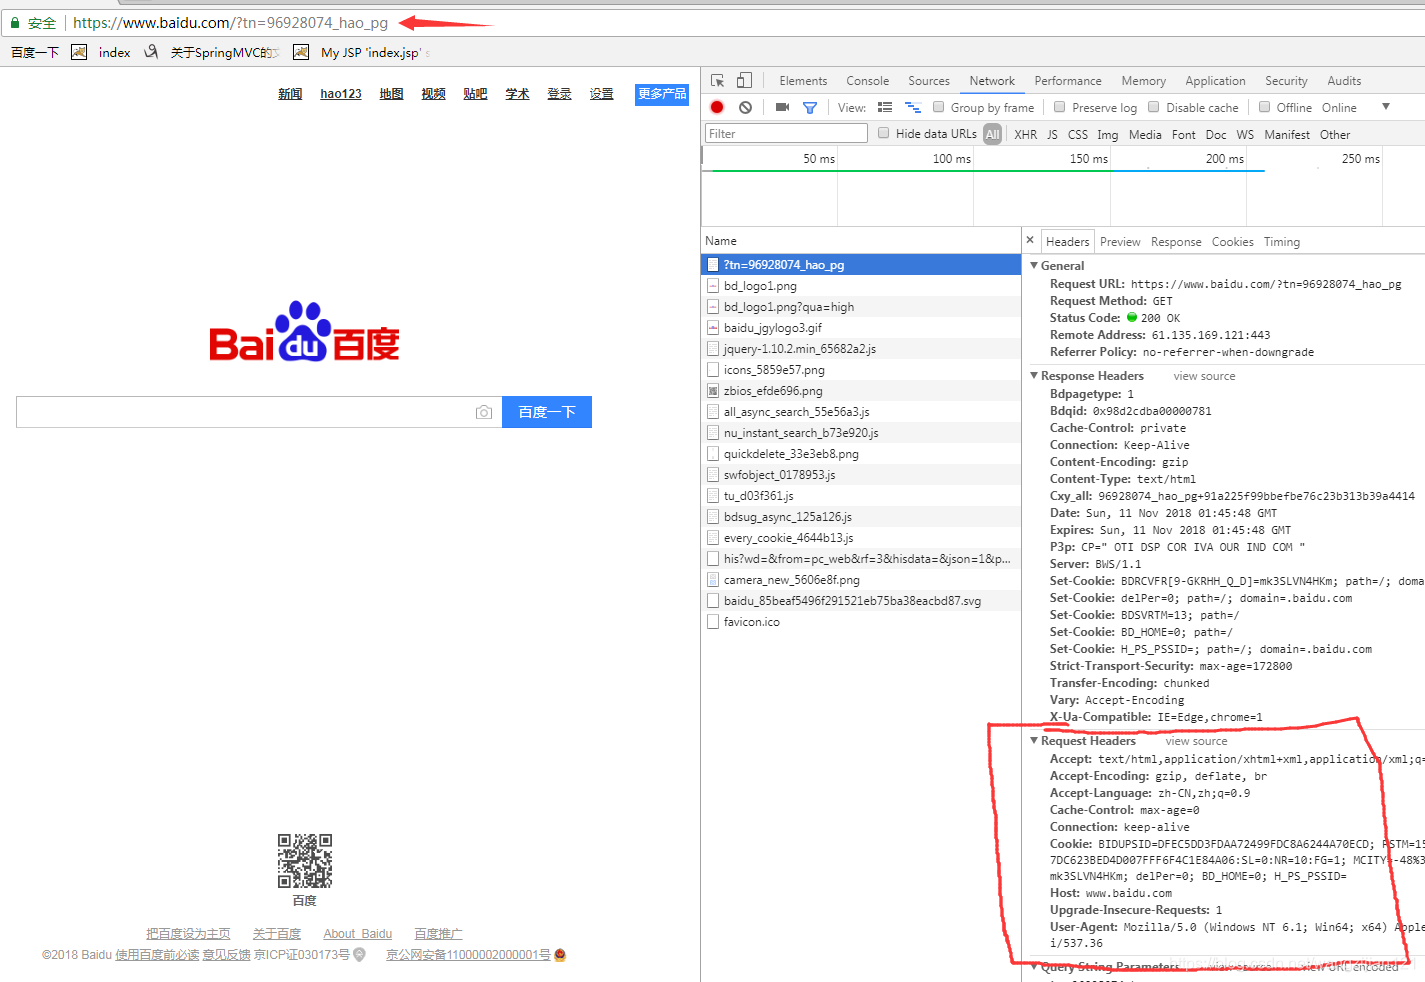Switch to the Preview tab of request
The width and height of the screenshot is (1425, 982).
pos(1120,242)
